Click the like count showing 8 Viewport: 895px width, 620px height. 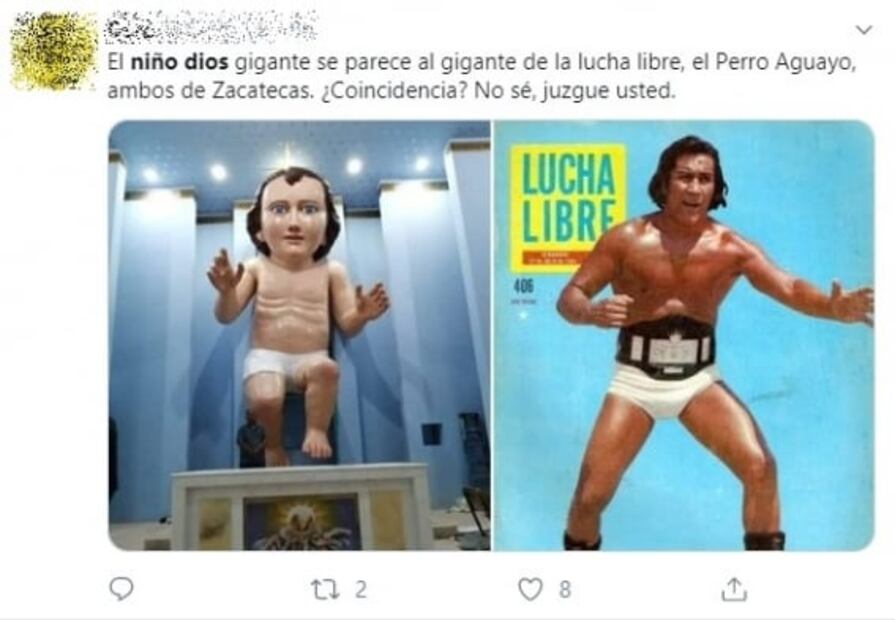[x=565, y=590]
